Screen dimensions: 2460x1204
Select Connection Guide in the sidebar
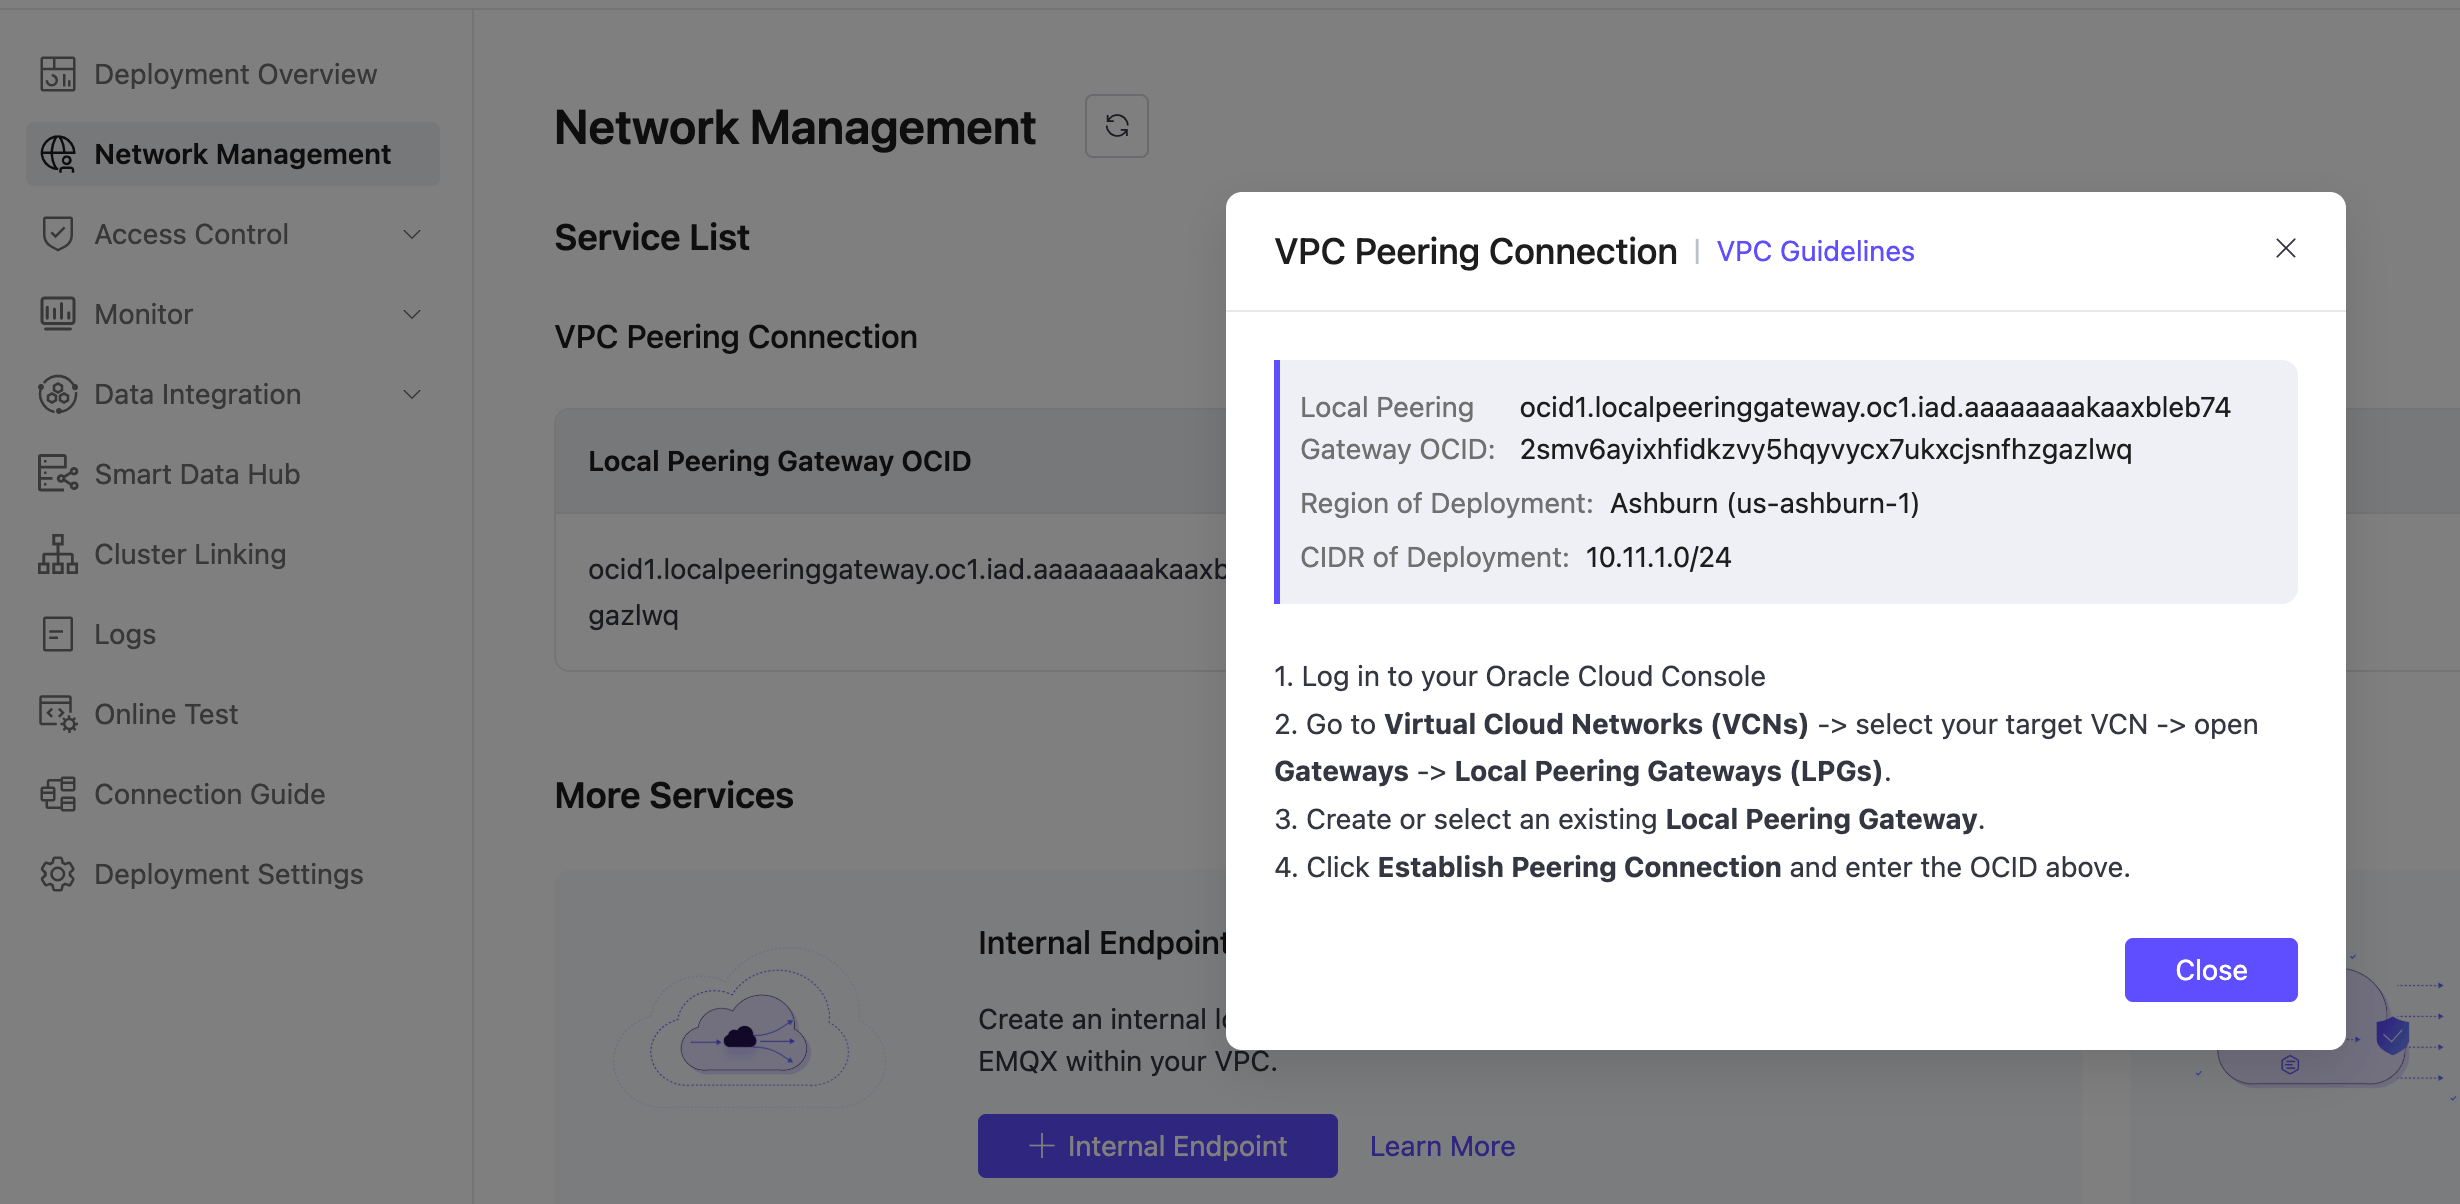point(209,793)
